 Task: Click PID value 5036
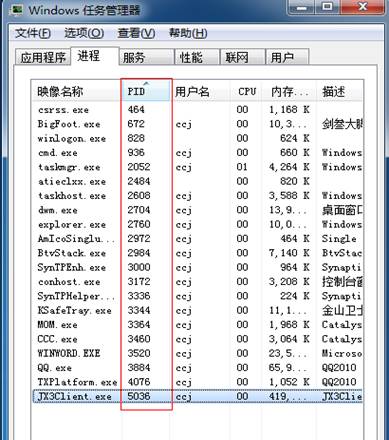click(x=139, y=396)
